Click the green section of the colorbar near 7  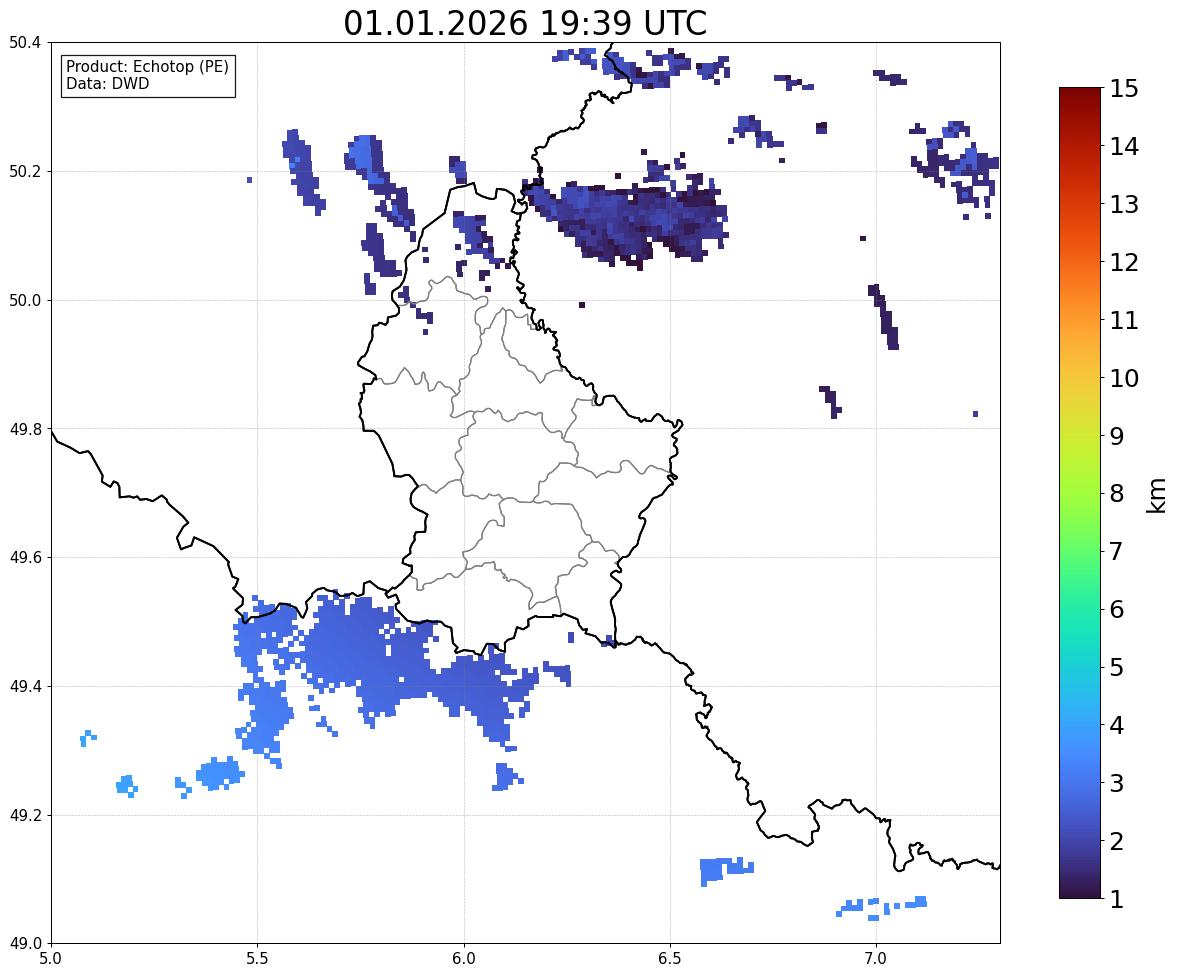coord(1080,551)
